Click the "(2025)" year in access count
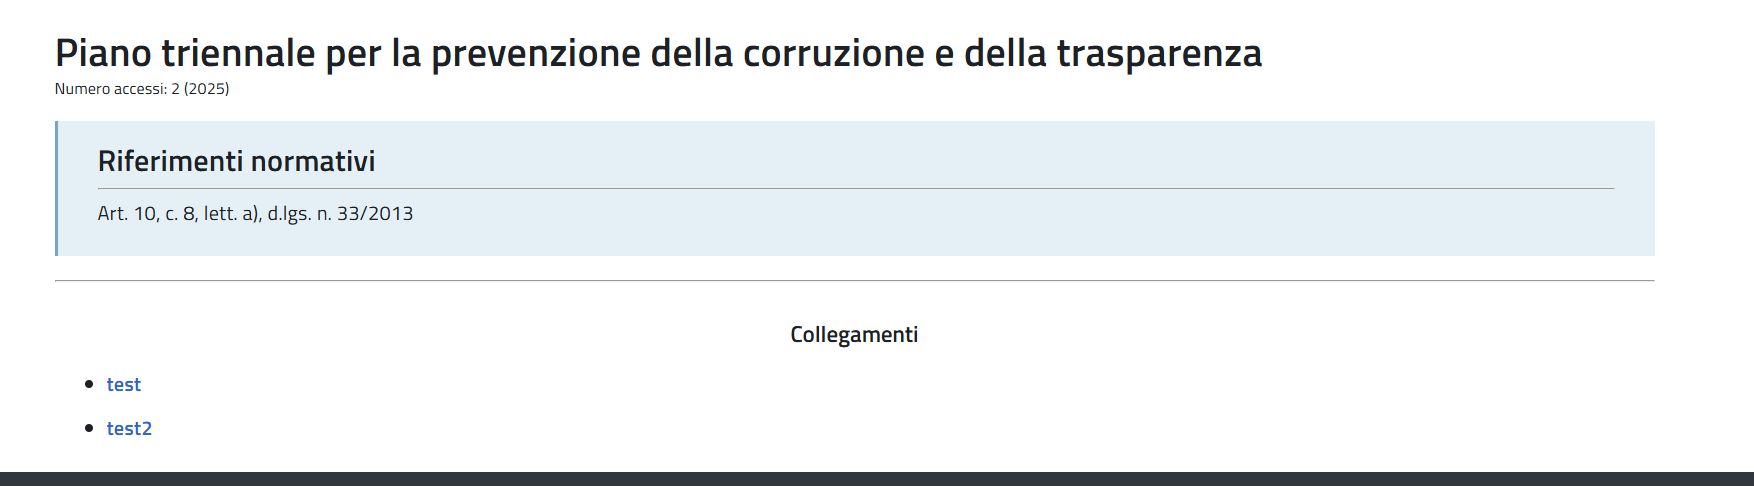1754x486 pixels. (207, 89)
